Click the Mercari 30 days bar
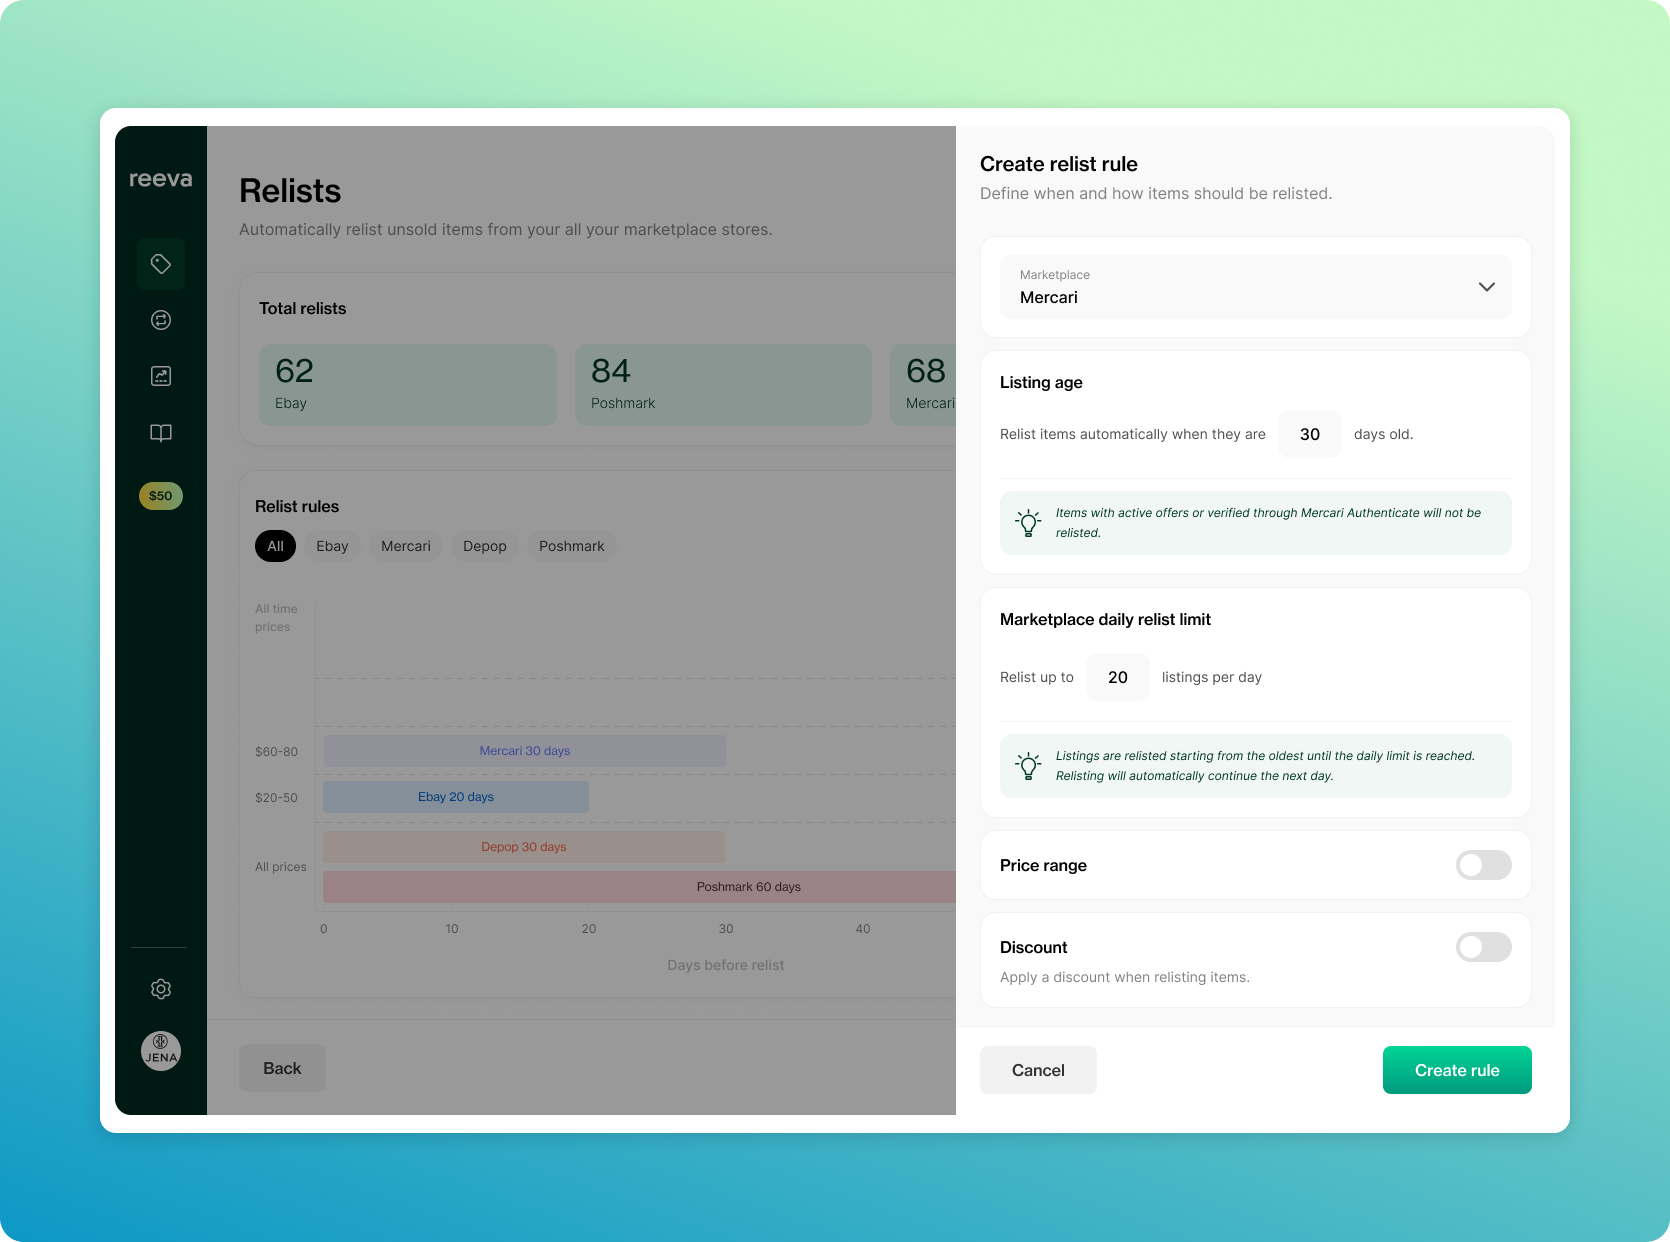1670x1242 pixels. coord(525,751)
